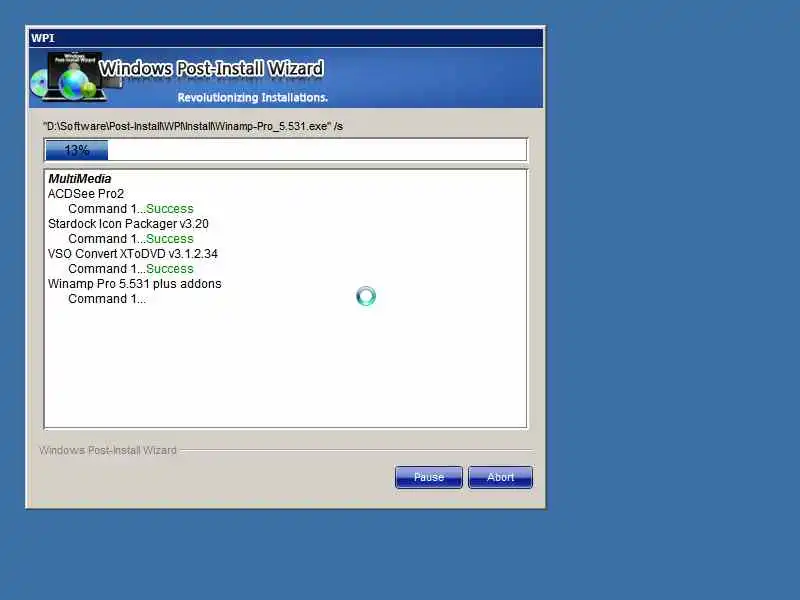Viewport: 800px width, 600px height.
Task: Select the ACDSee Pro2 entry
Action: [x=86, y=194]
